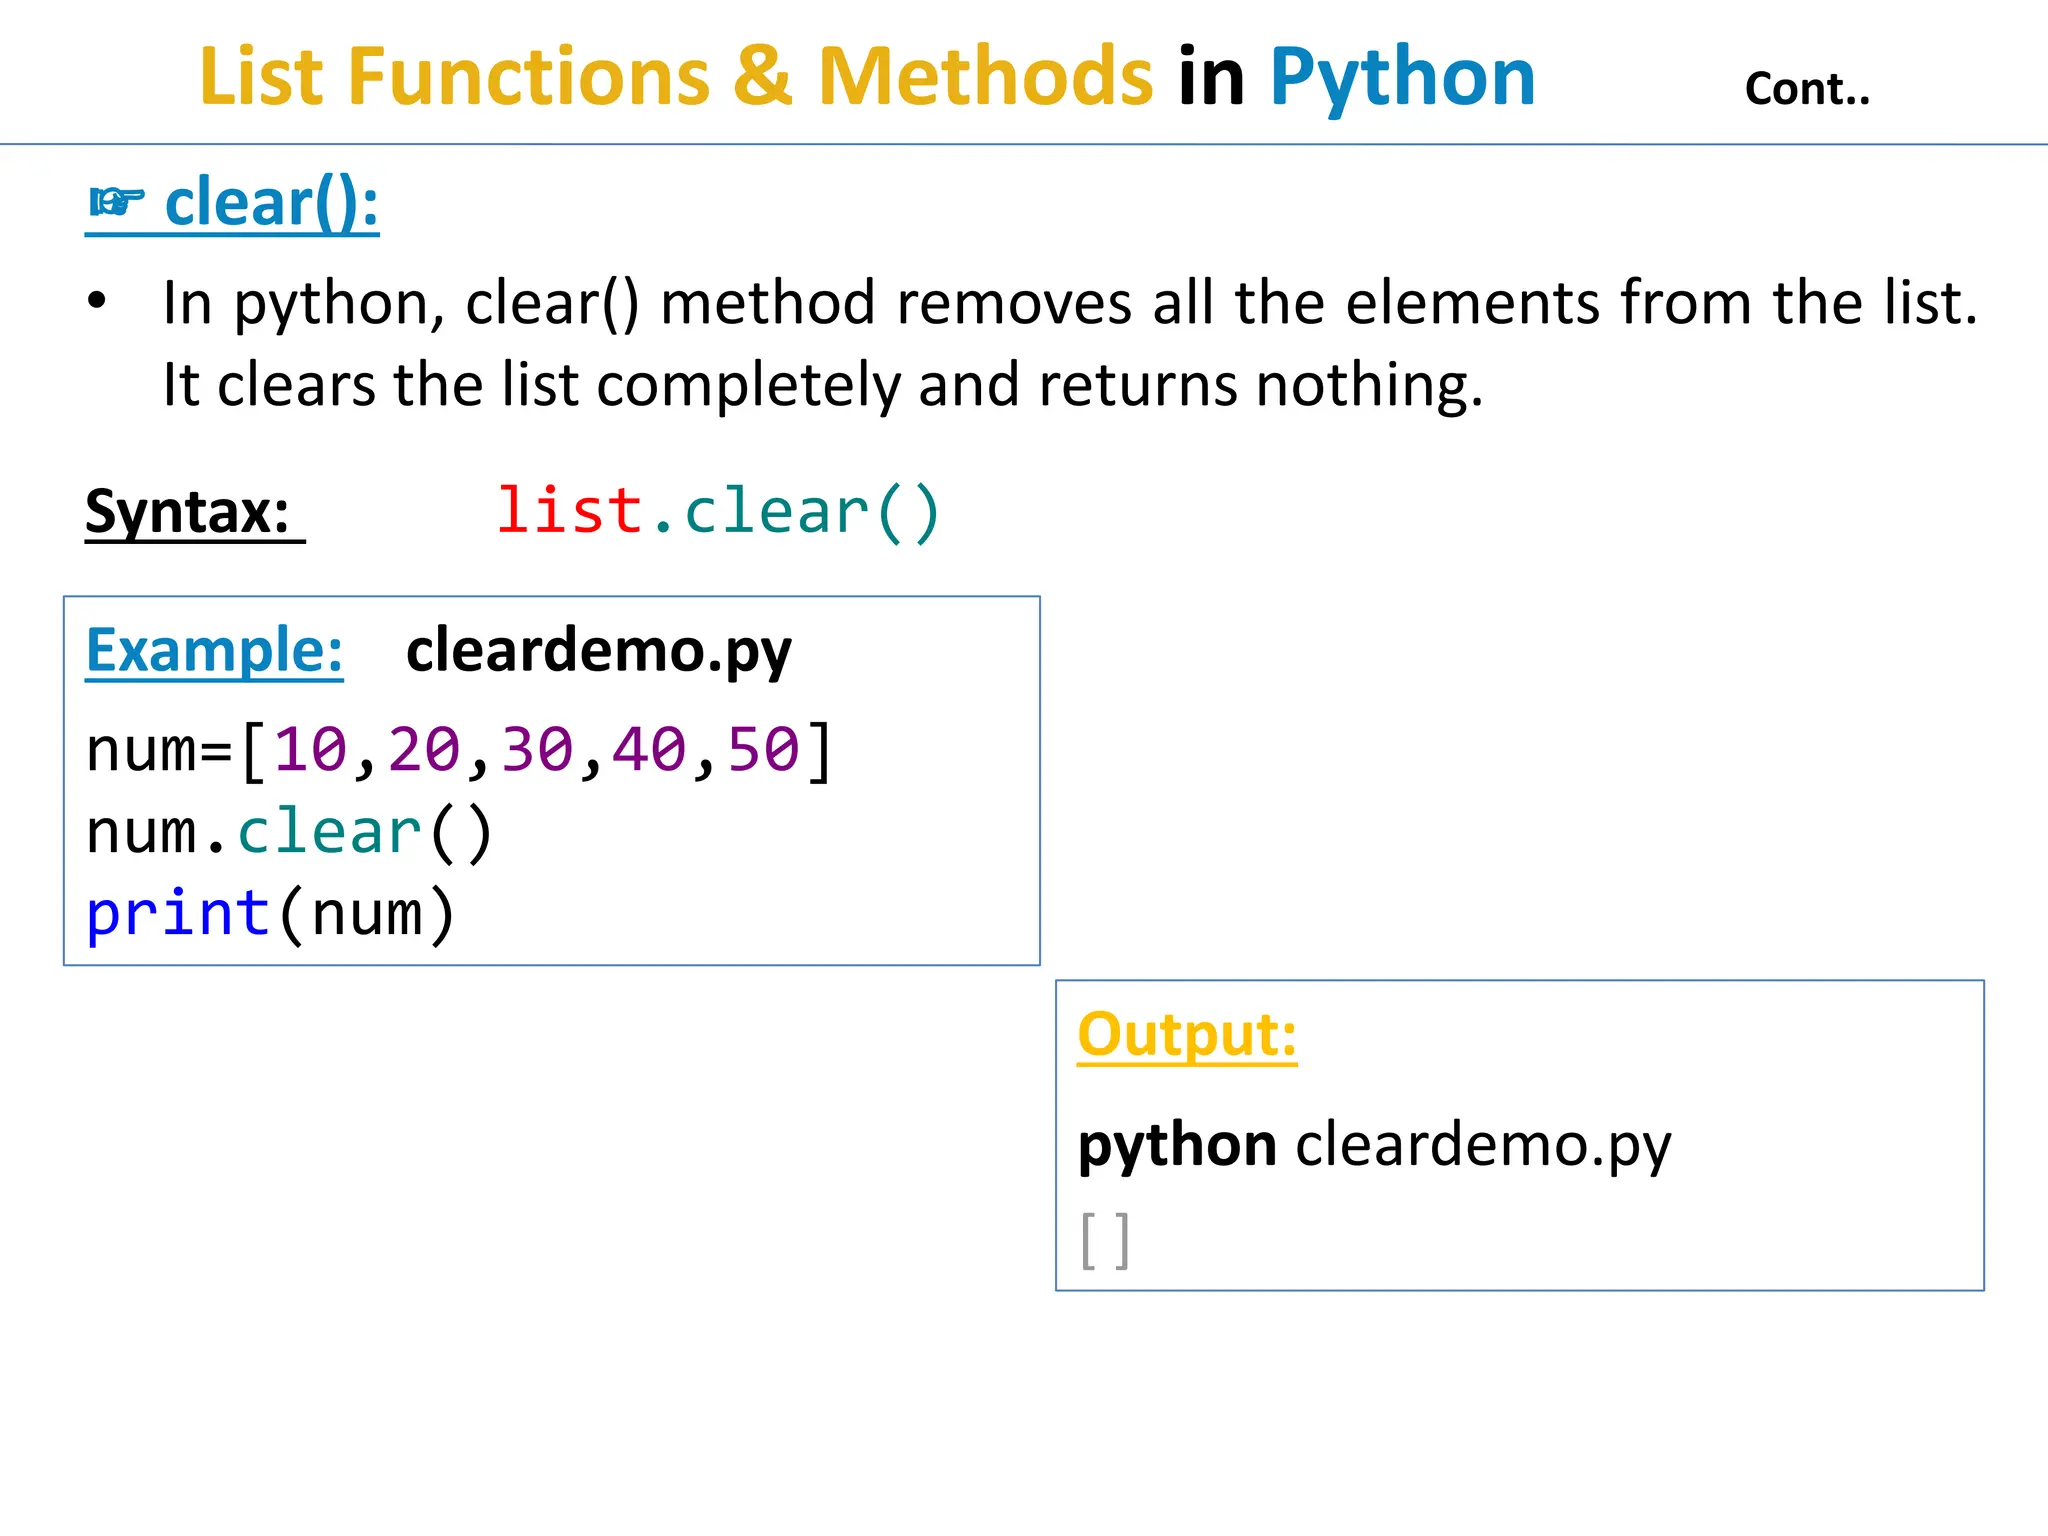Click the 'returns nothing' sentence line
This screenshot has height=1536, width=2048.
click(x=822, y=385)
